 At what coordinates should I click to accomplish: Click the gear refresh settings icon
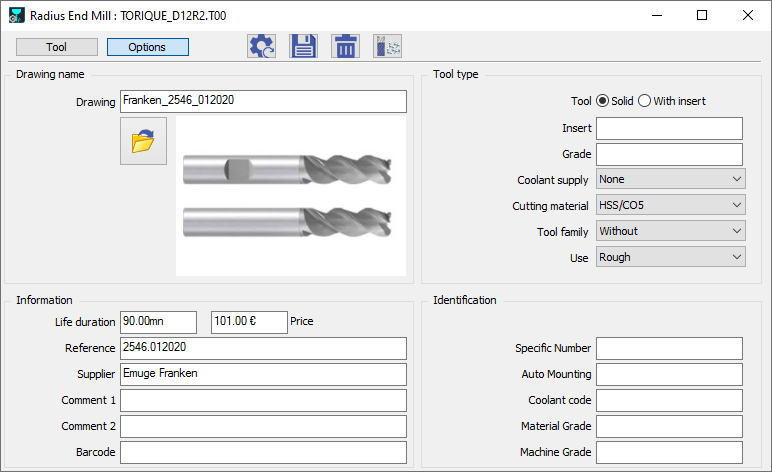click(262, 46)
